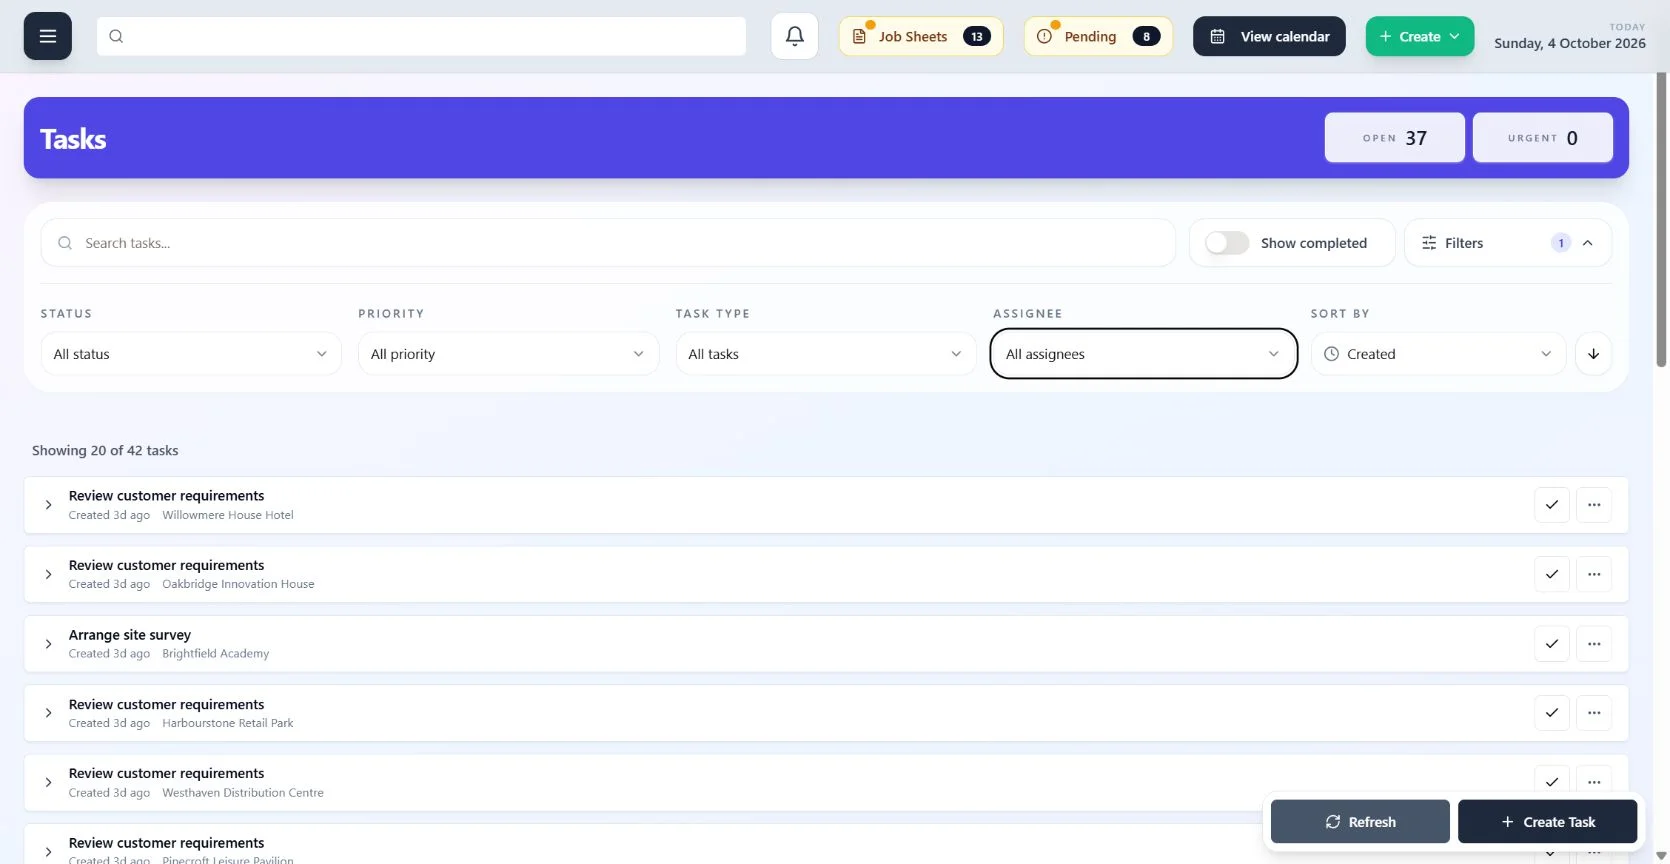Mark Harbourstone Retail Park task complete
Viewport: 1670px width, 864px height.
tap(1552, 713)
